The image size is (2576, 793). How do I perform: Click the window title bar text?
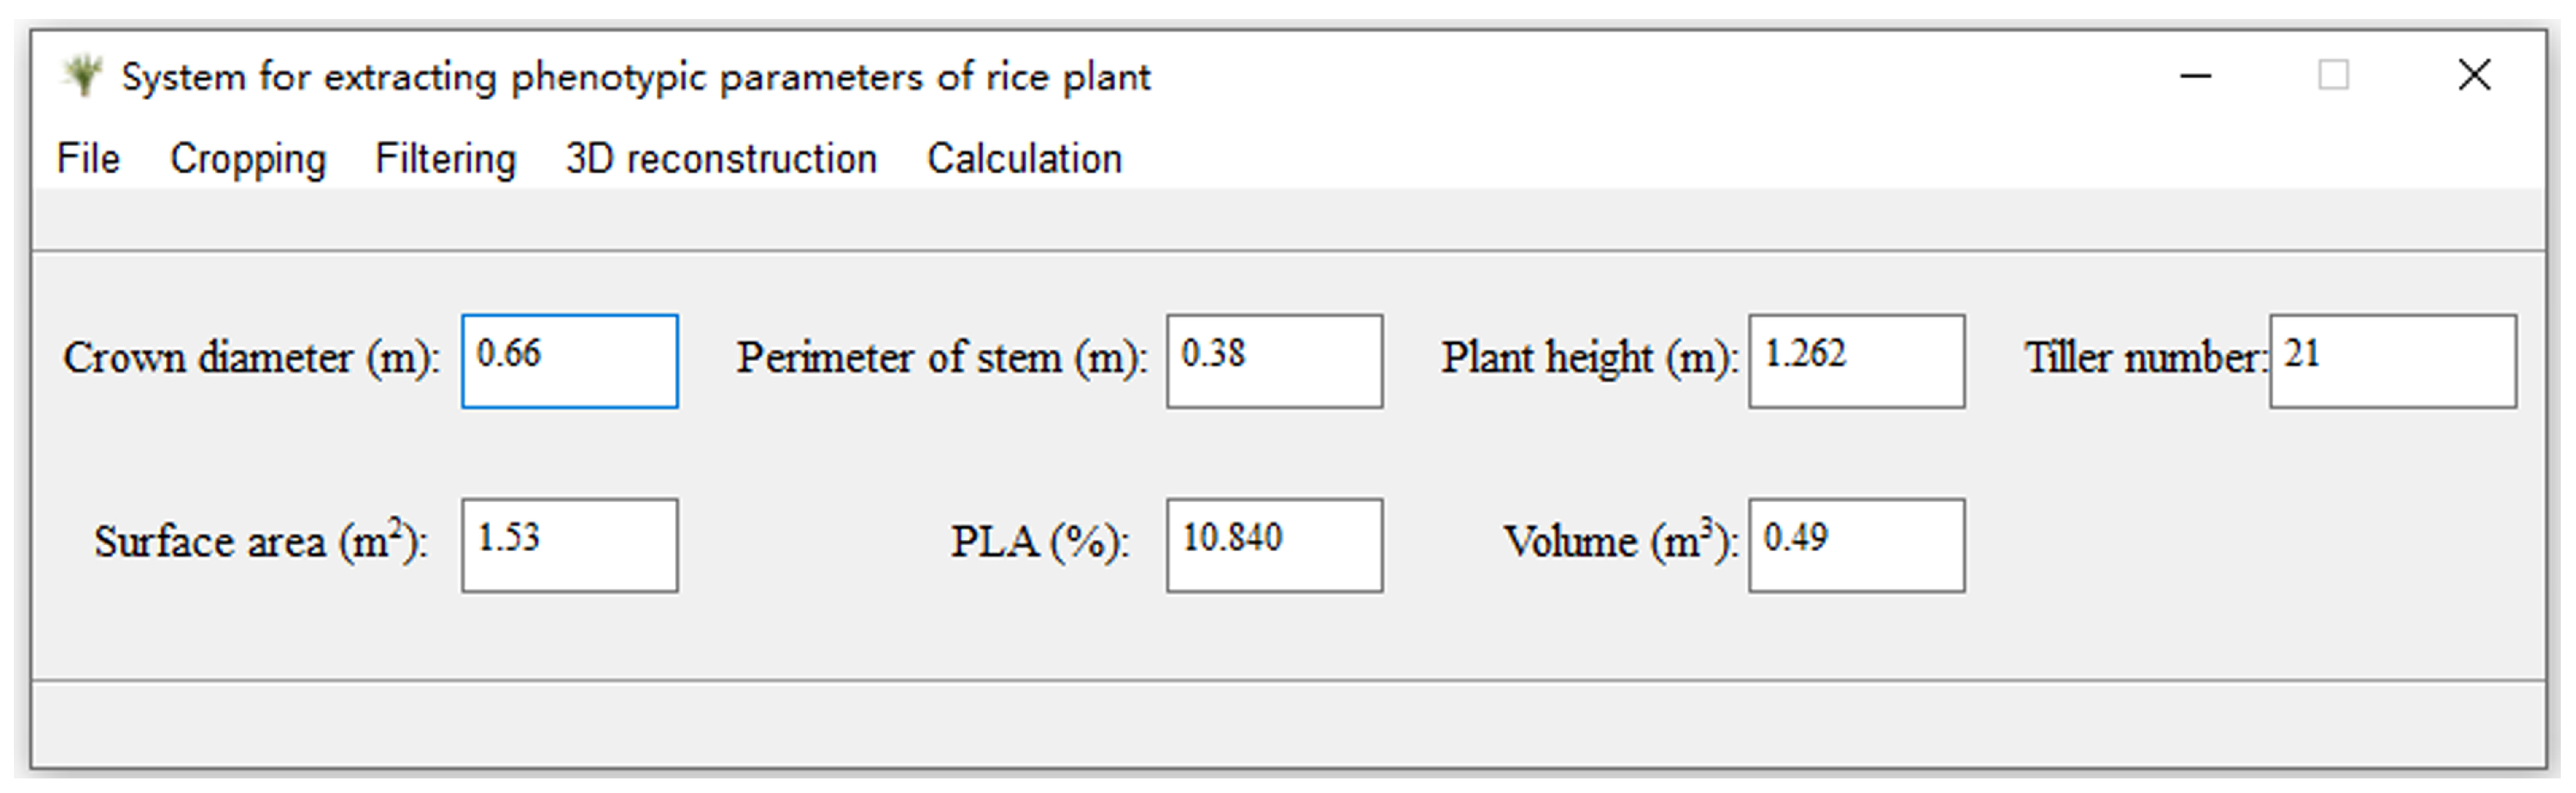coord(636,77)
